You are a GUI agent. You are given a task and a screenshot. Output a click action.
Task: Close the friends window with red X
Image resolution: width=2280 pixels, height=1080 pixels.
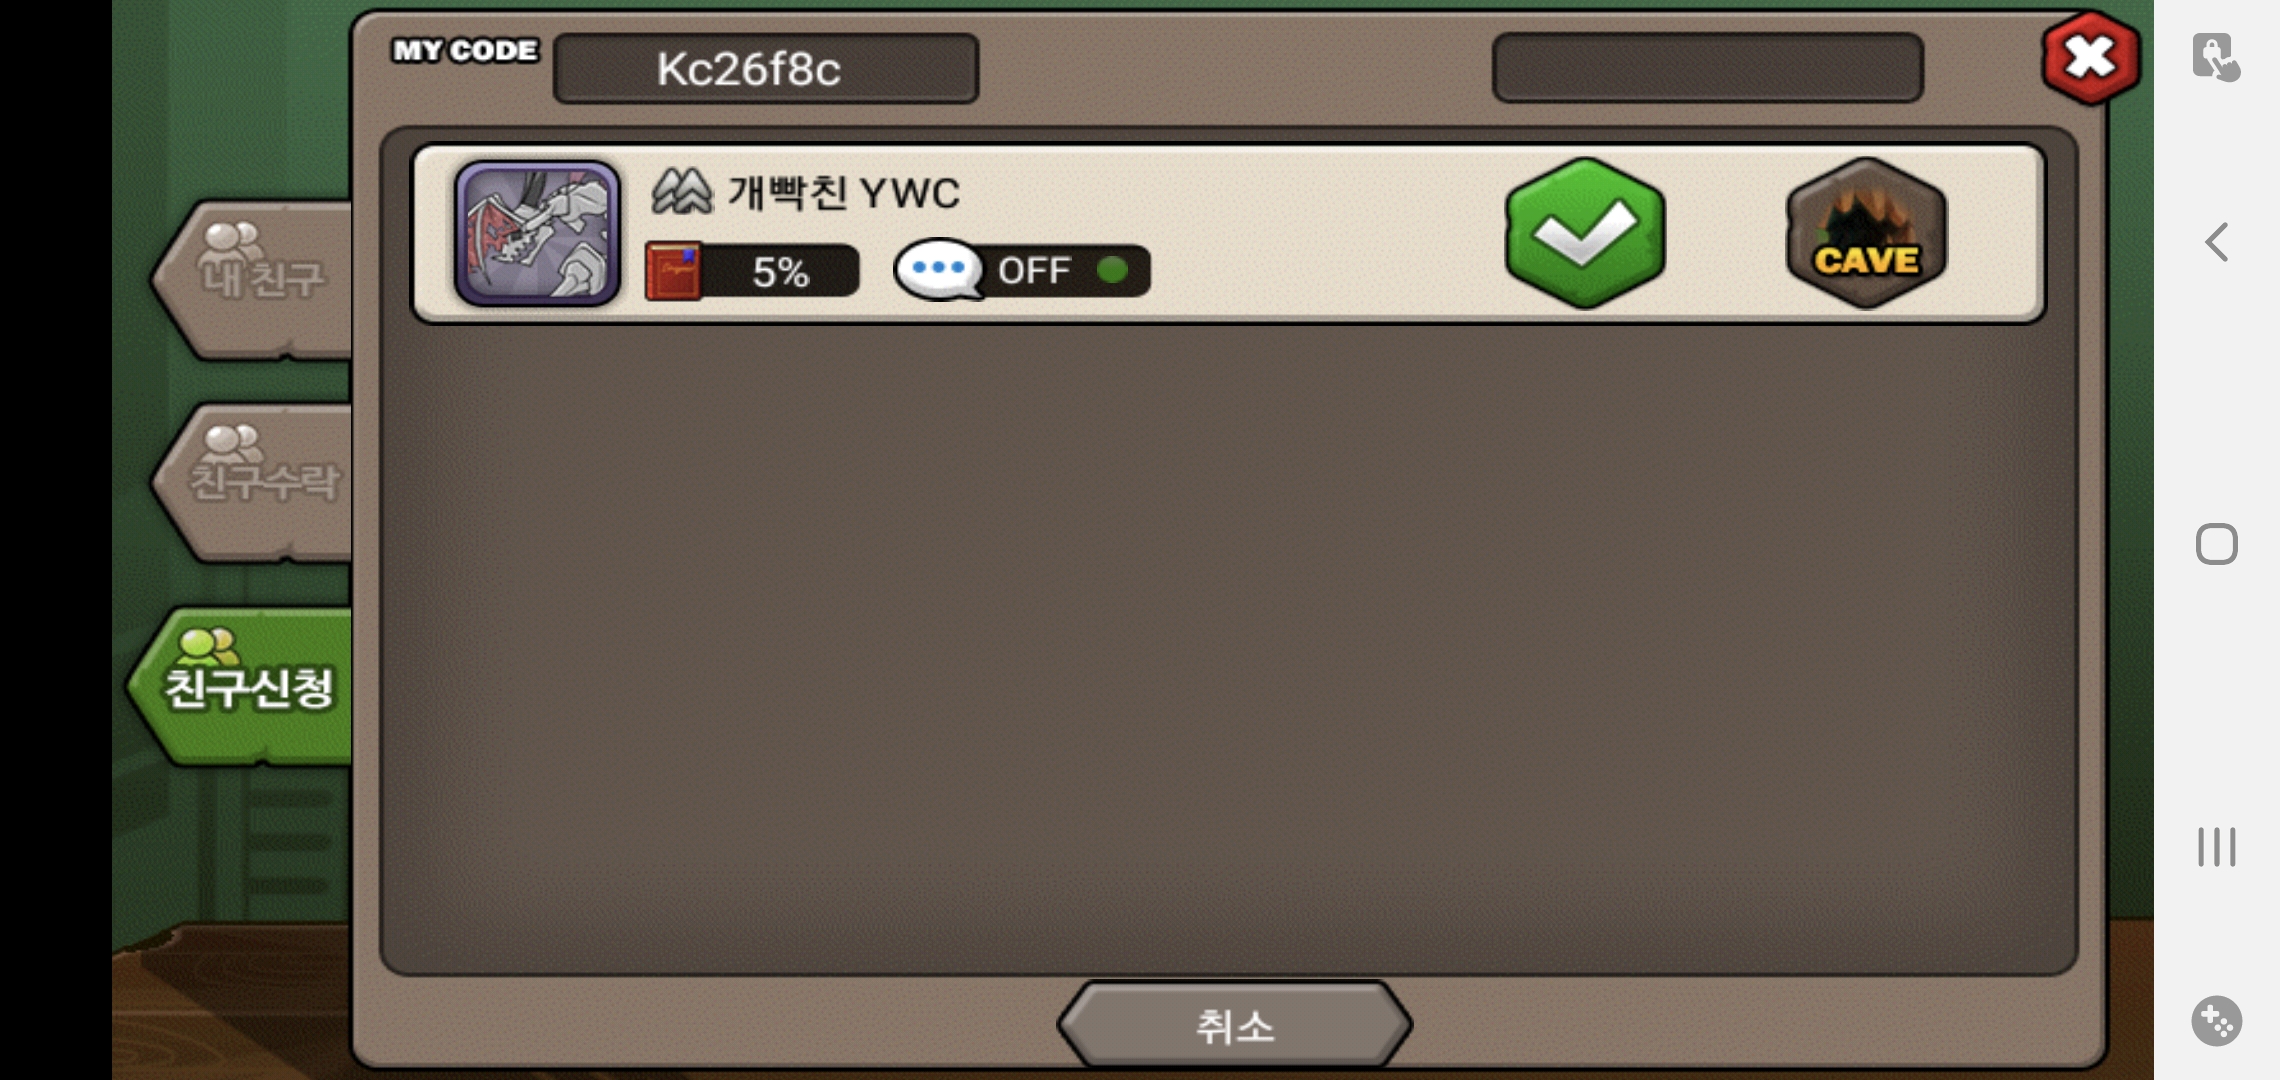click(x=2090, y=57)
